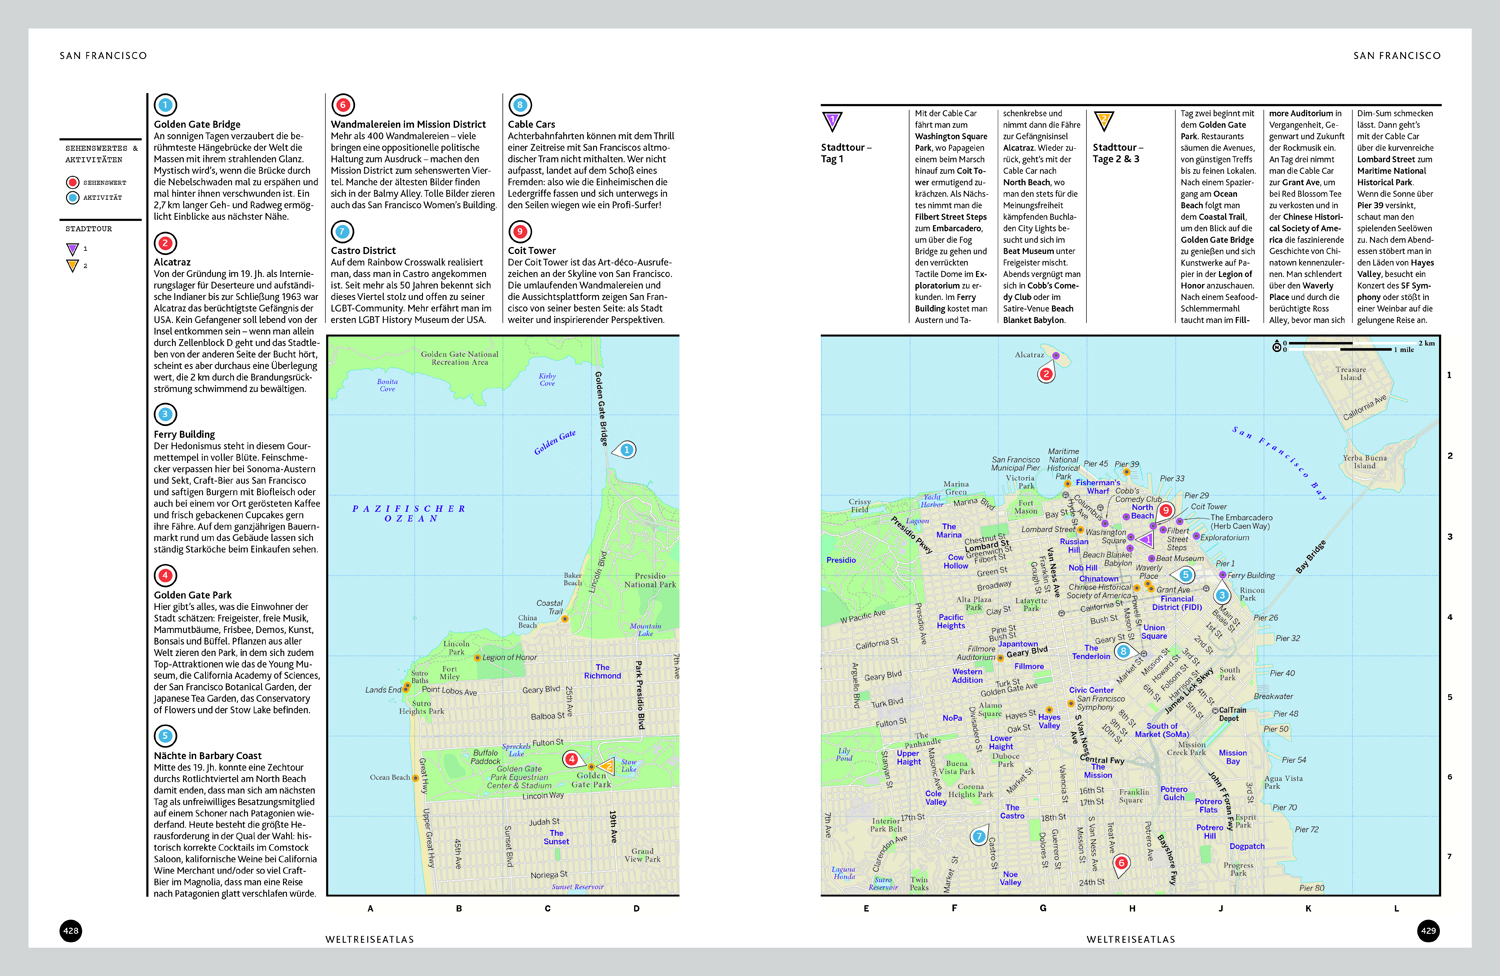Click the blue Ferry Building marker 3 on map
This screenshot has height=976, width=1500.
pos(1222,595)
